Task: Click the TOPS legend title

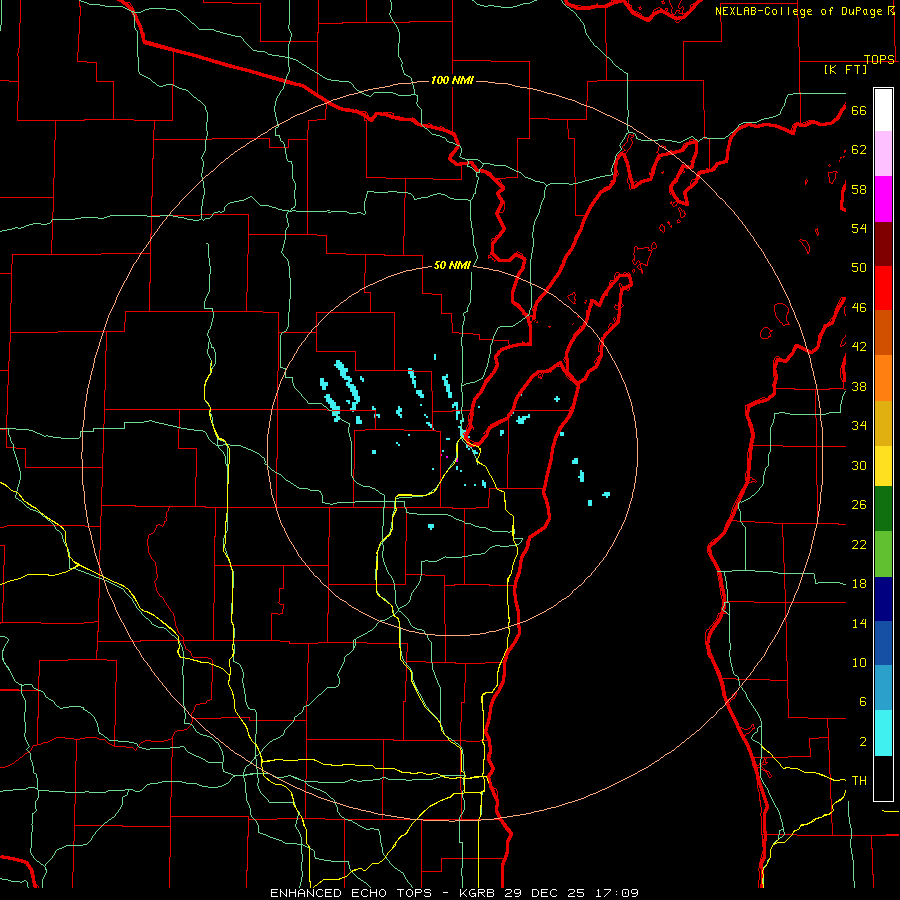Action: [879, 59]
